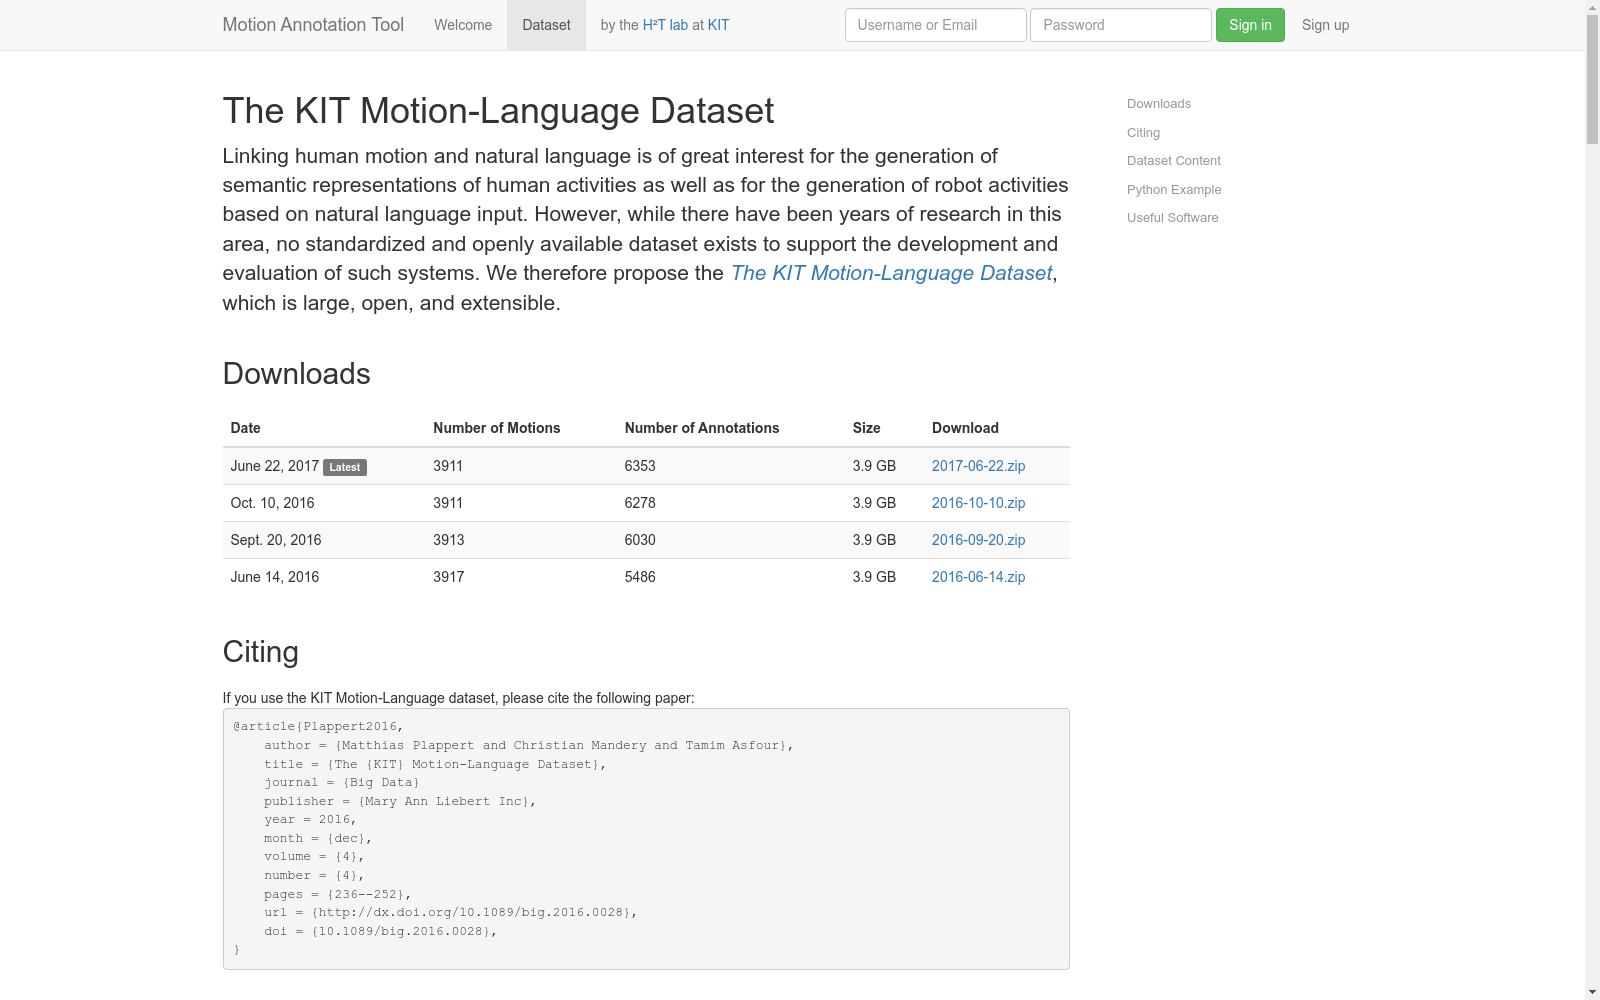Open Useful Software sidebar link
The width and height of the screenshot is (1600, 1000).
click(x=1172, y=218)
